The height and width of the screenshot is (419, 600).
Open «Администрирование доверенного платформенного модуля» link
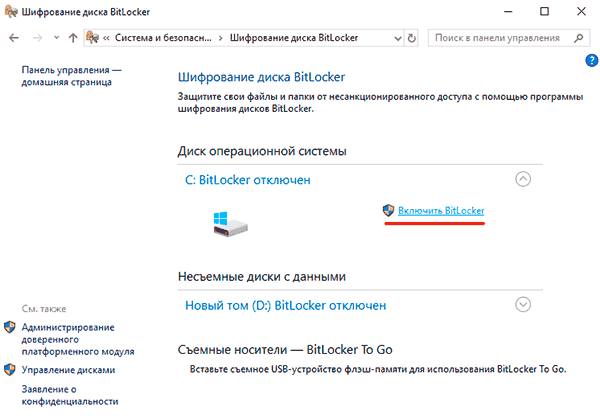pos(78,339)
